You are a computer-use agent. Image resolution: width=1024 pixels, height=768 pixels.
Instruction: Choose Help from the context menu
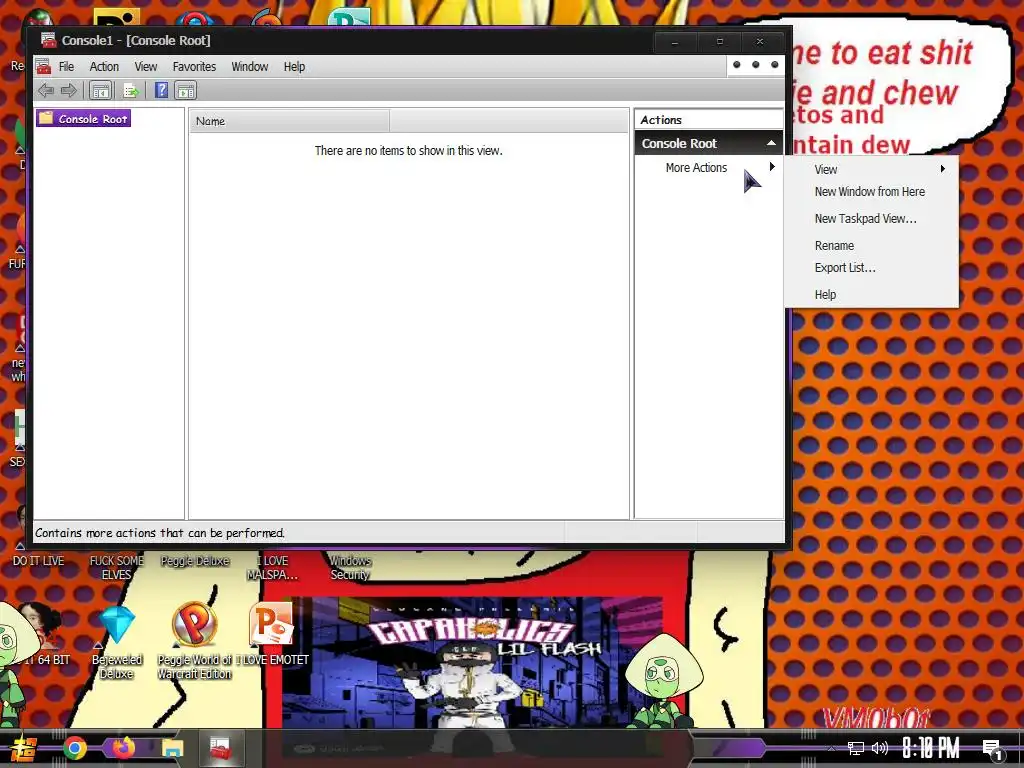click(871, 295)
